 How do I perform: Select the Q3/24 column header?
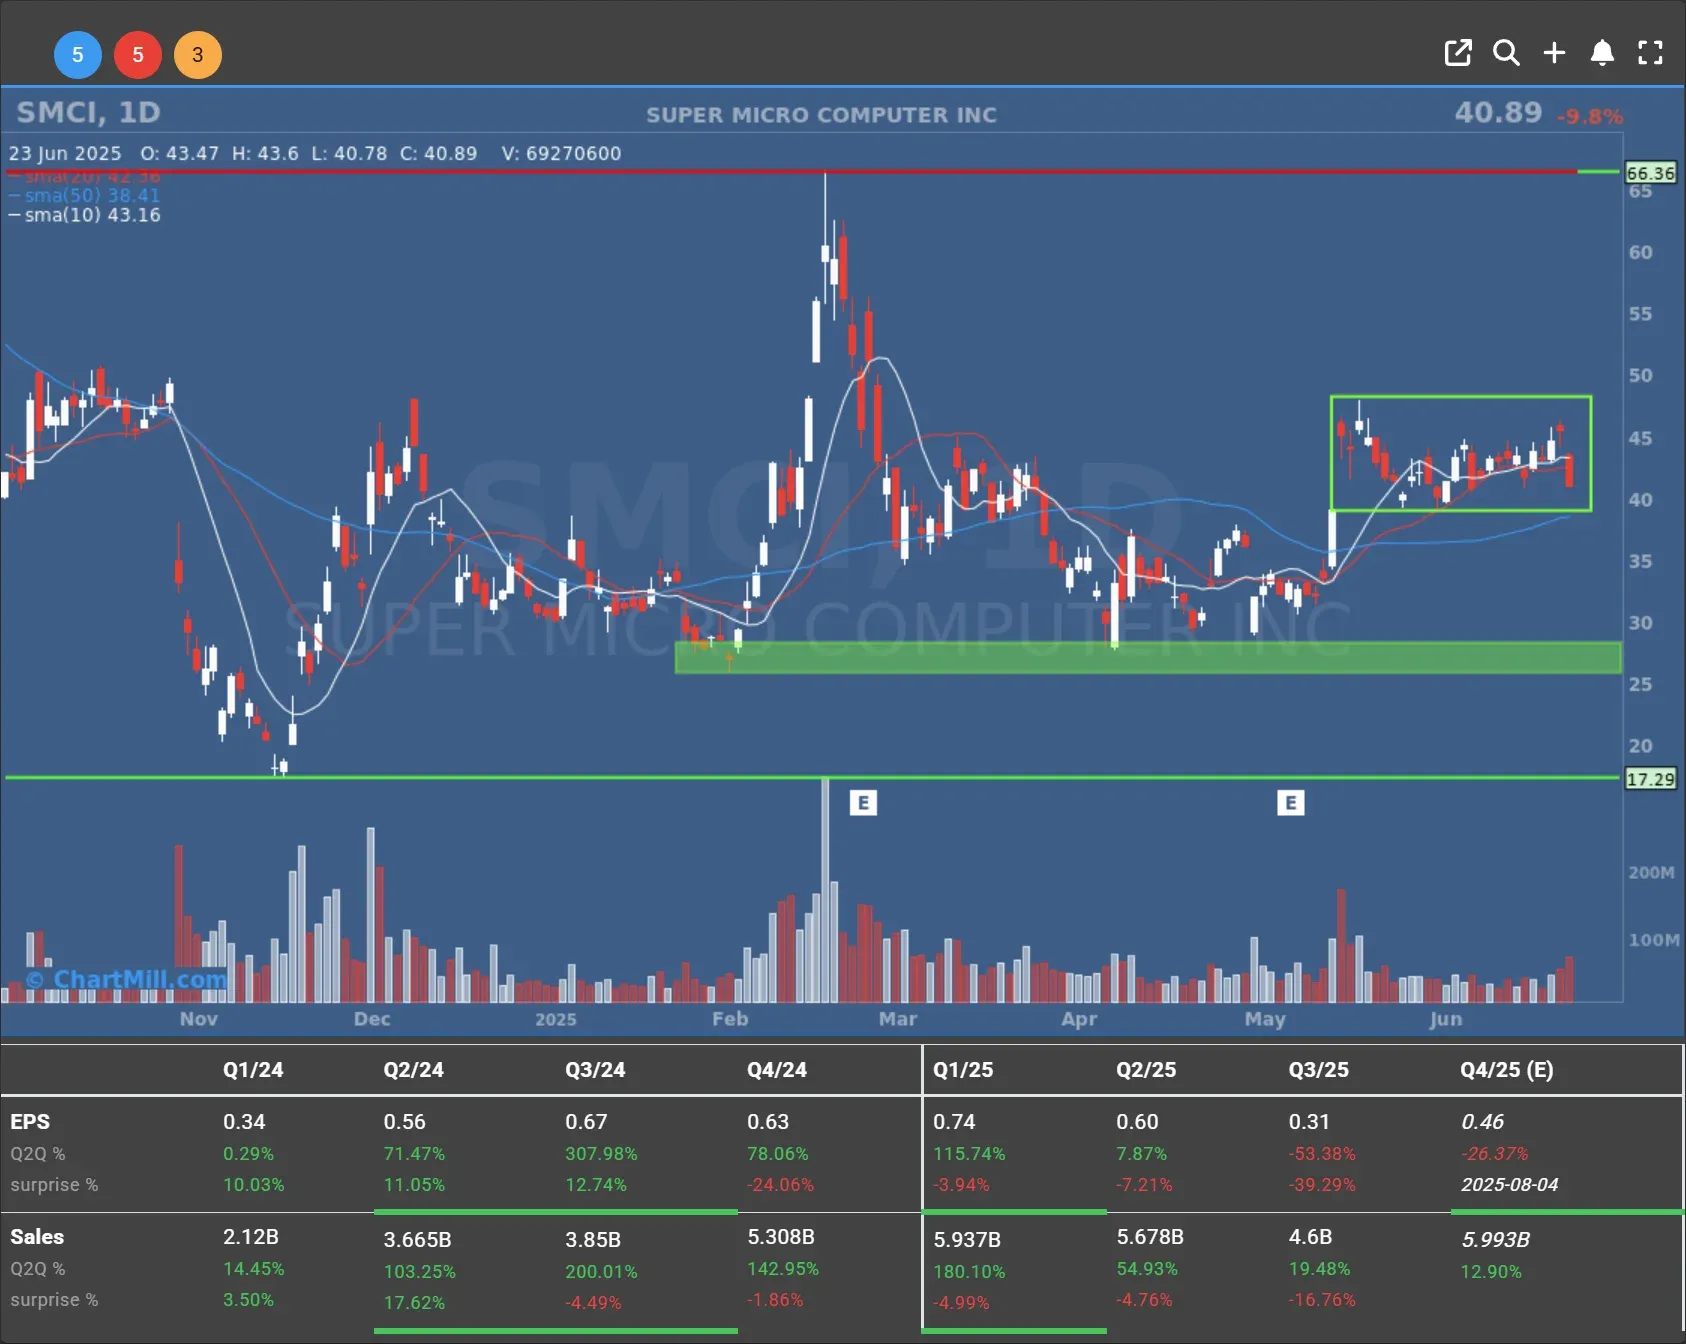[x=595, y=1069]
